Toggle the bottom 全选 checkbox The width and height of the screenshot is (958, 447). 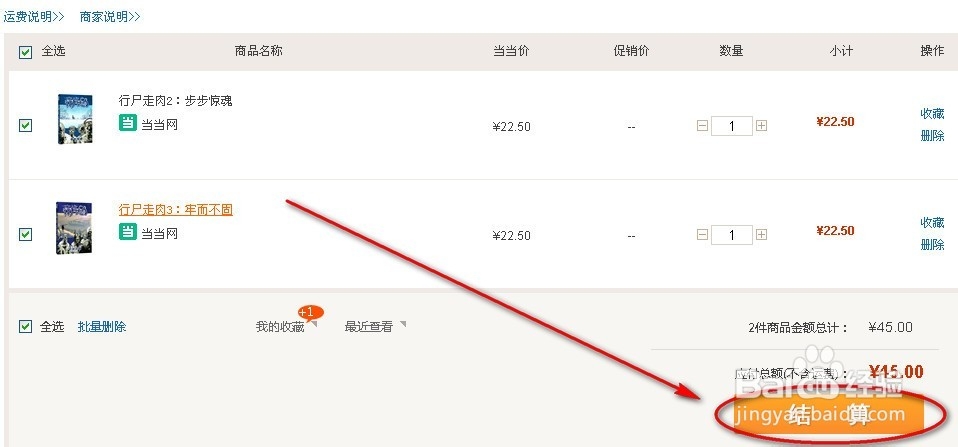pyautogui.click(x=25, y=326)
